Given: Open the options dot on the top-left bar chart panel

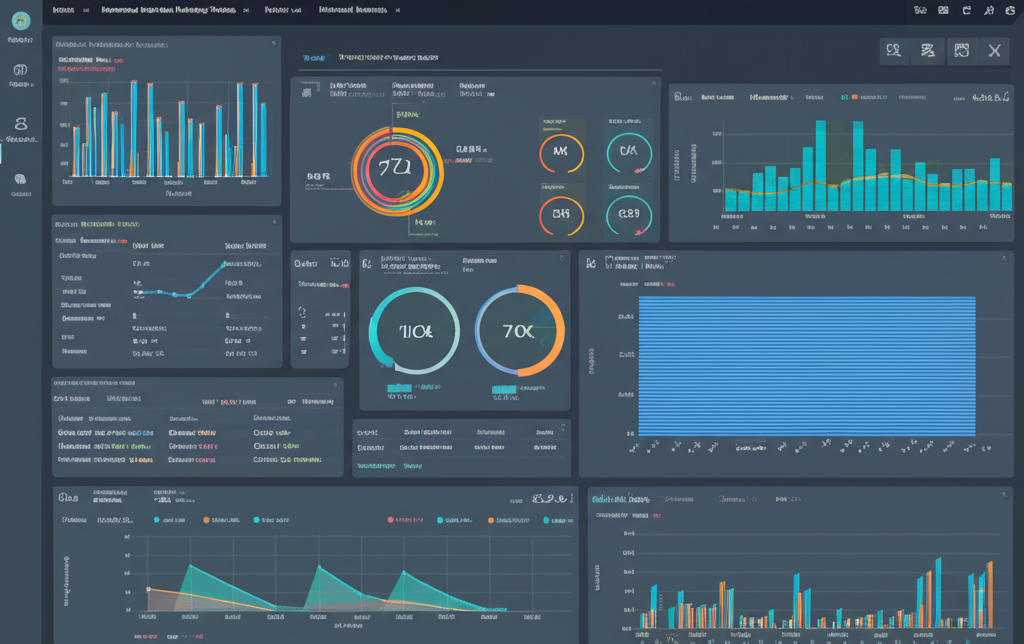Looking at the screenshot, I should [273, 44].
